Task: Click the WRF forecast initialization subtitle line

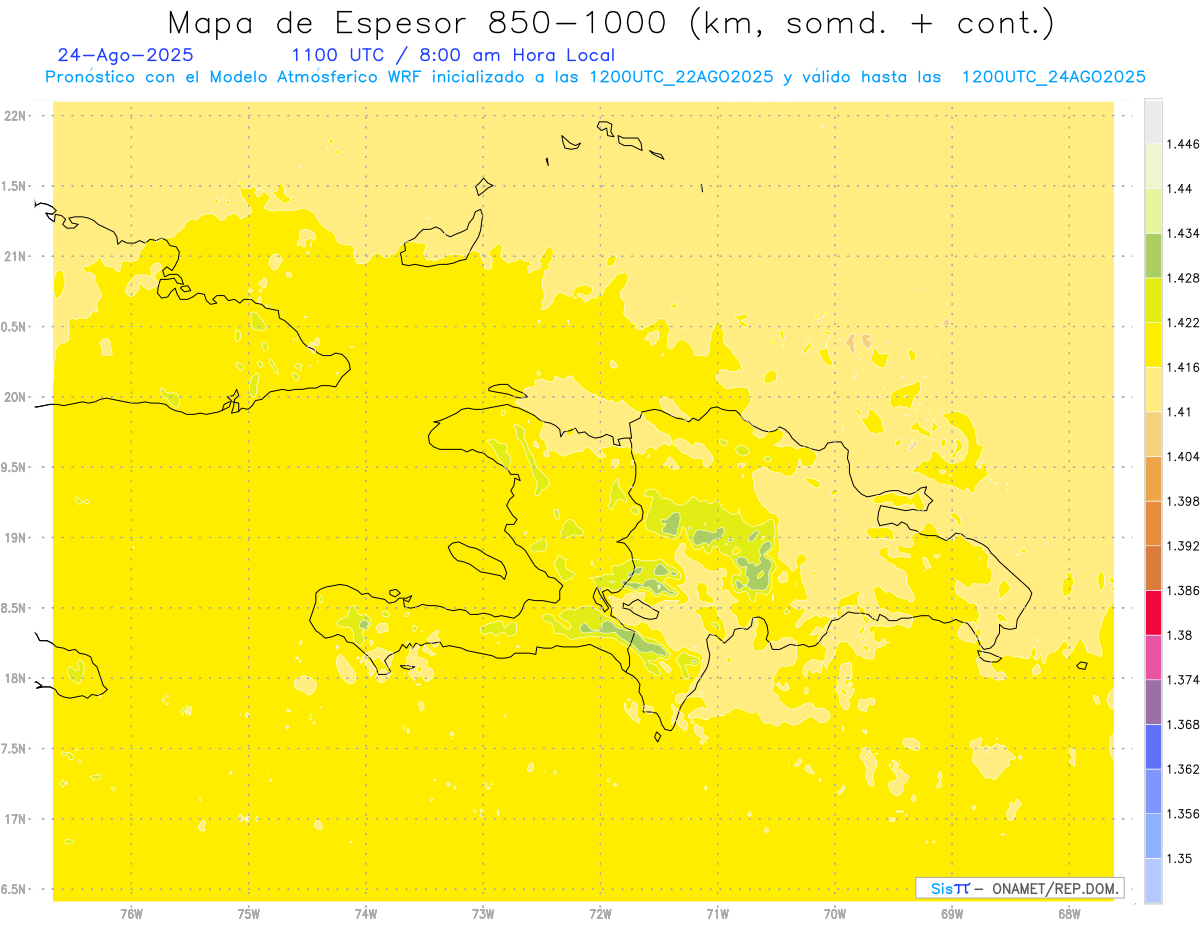Action: click(595, 77)
